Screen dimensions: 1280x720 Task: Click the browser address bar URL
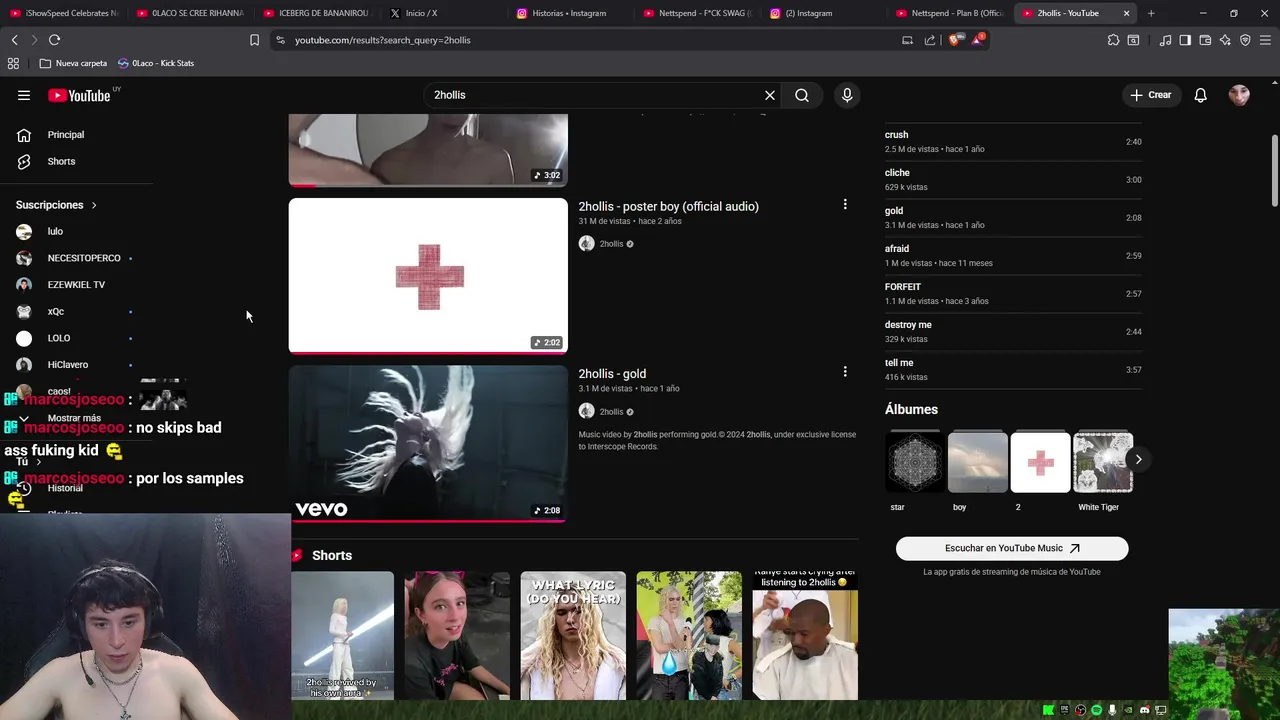383,40
